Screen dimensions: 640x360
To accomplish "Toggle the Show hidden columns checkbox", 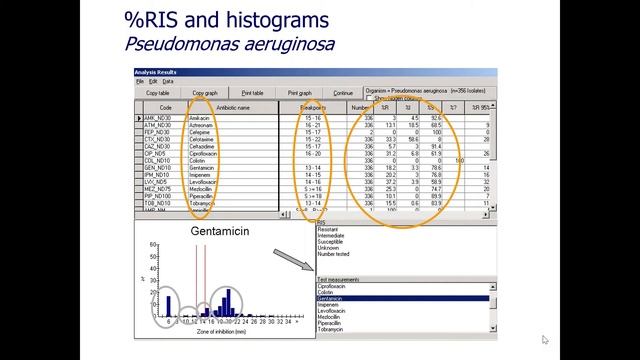I will [x=369, y=98].
